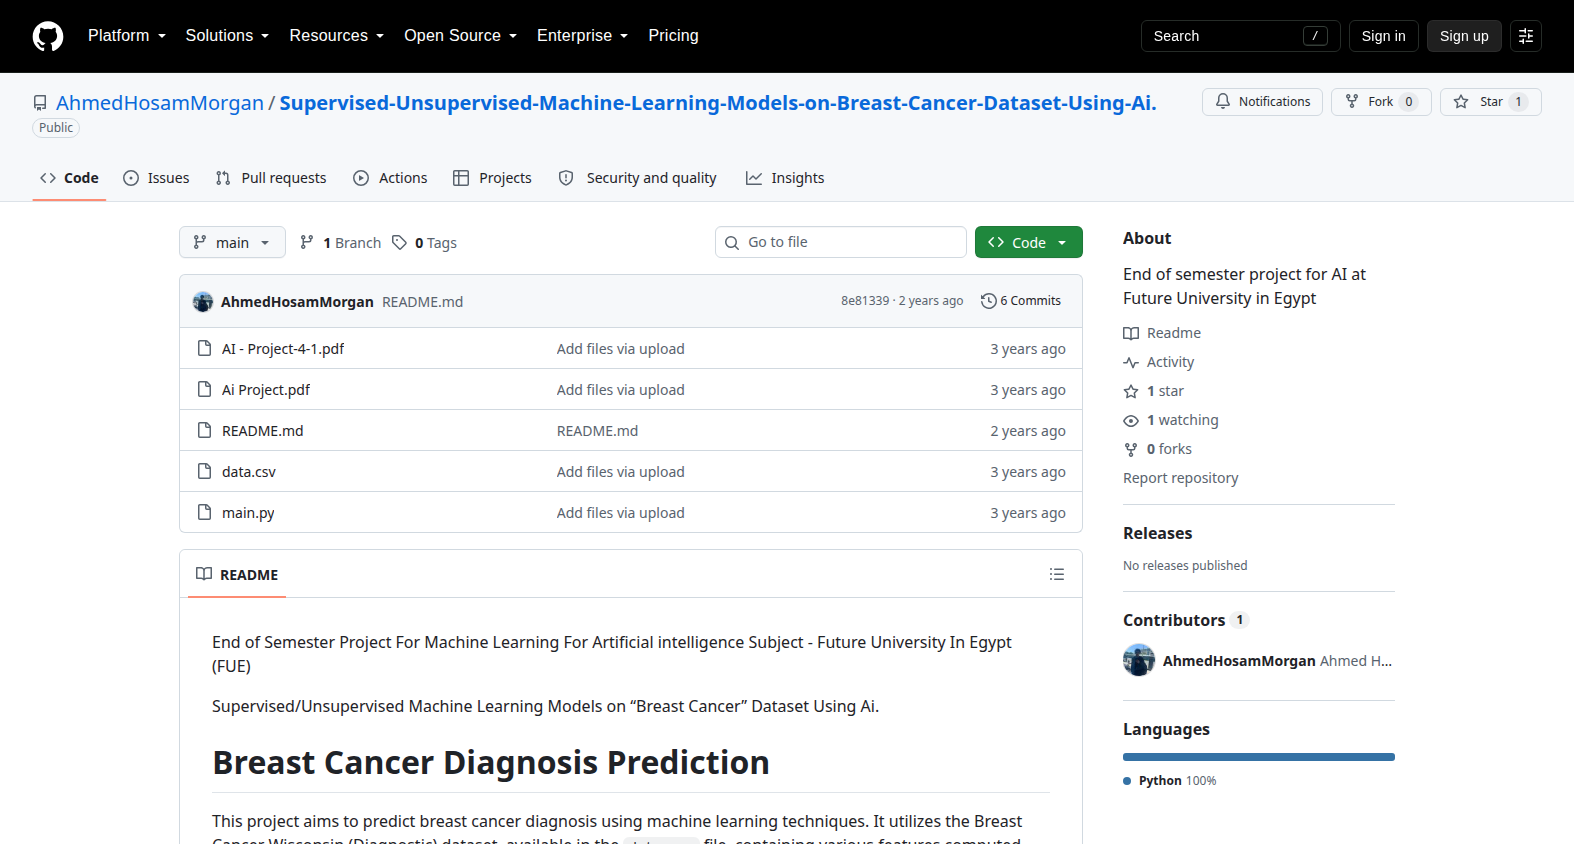
Task: Click the Breast Cancer Diagnosis Prediction heading
Action: click(x=491, y=762)
